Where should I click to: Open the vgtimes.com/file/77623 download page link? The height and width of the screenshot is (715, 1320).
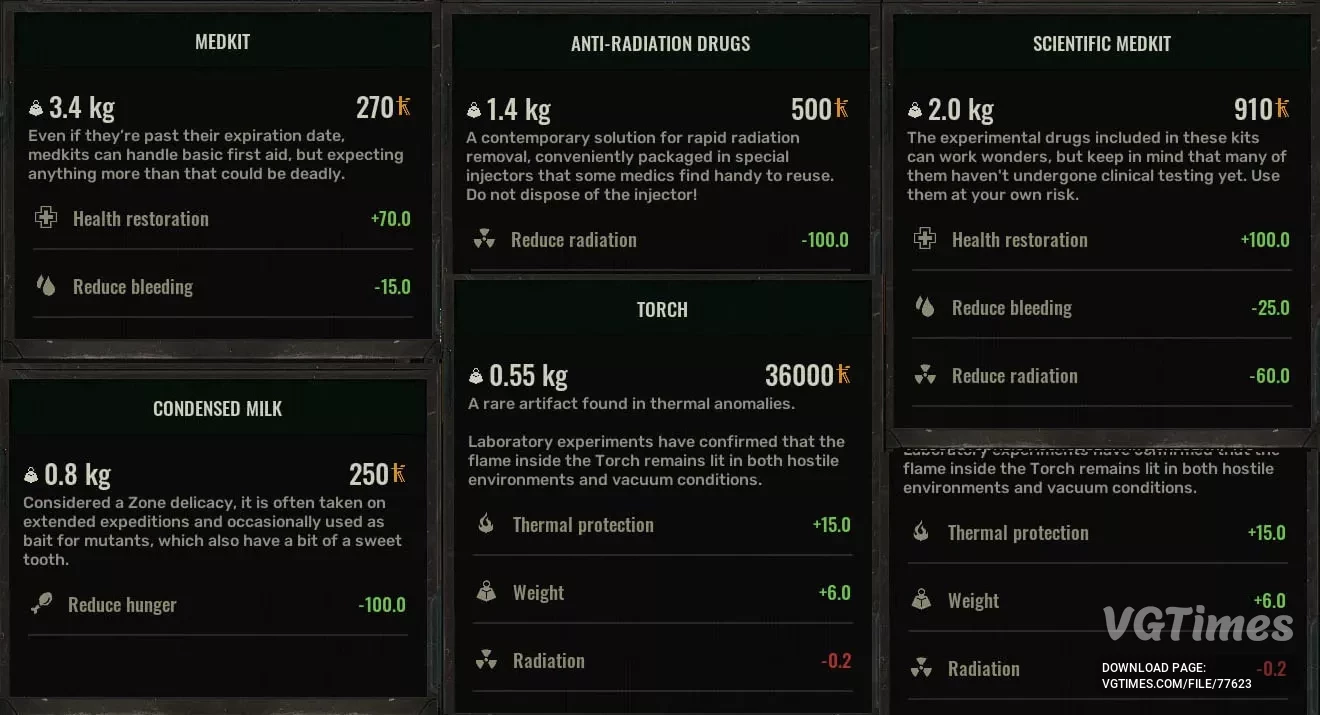[1176, 684]
